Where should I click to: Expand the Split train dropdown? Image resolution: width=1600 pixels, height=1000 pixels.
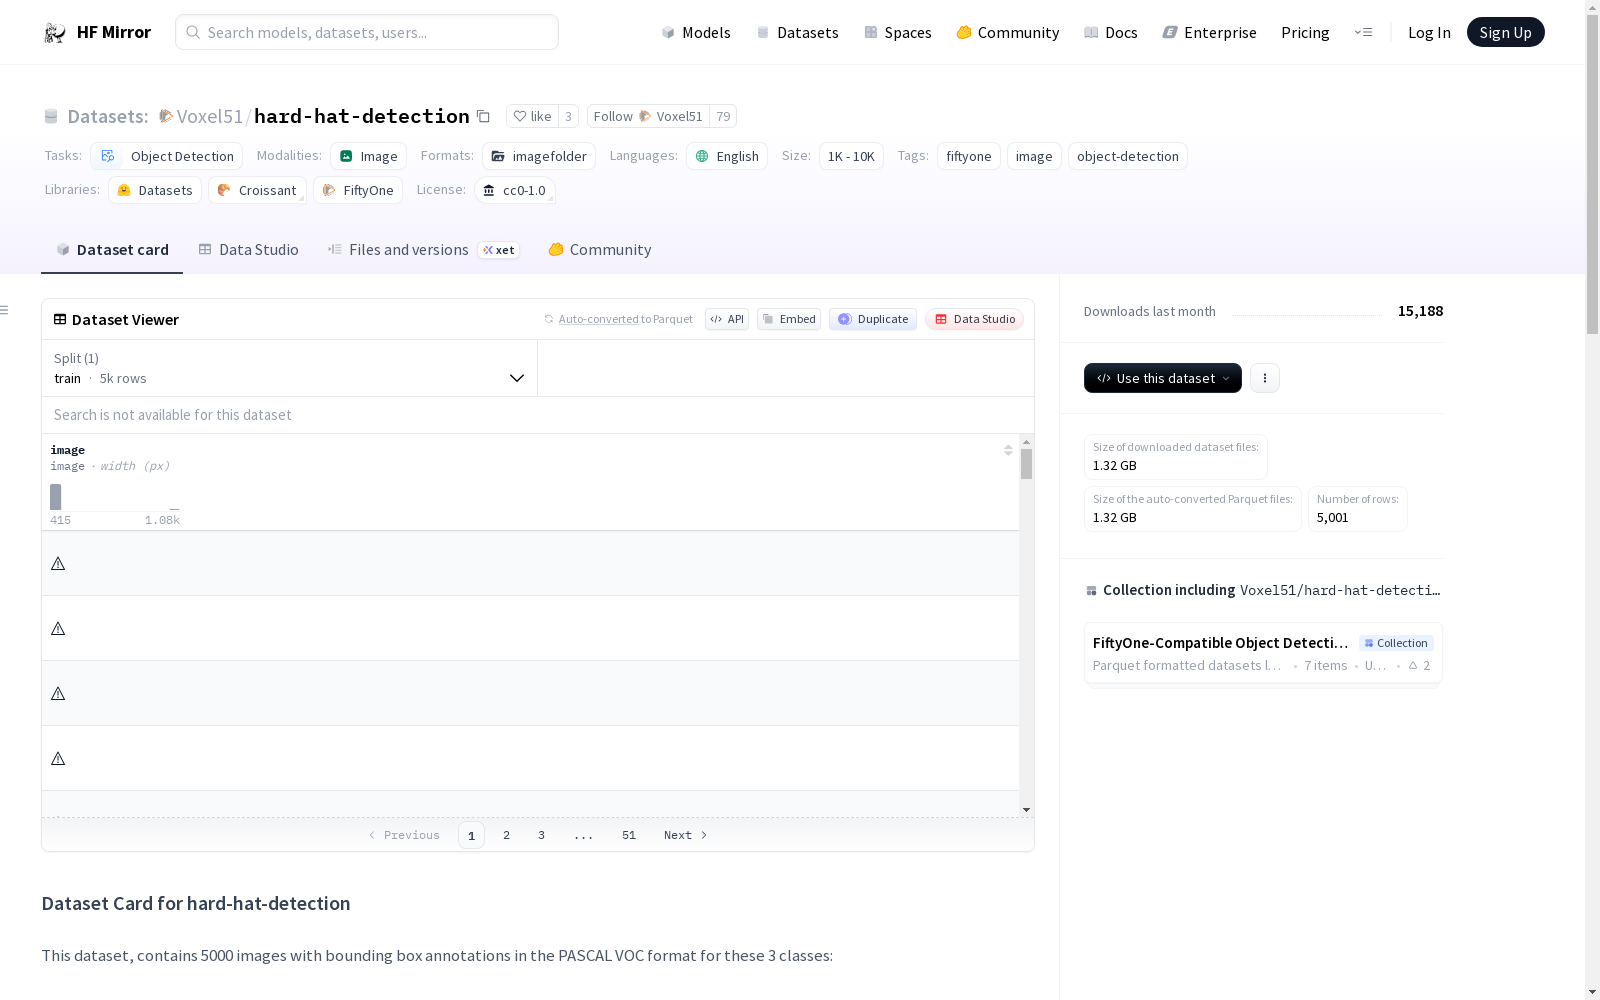pos(289,368)
